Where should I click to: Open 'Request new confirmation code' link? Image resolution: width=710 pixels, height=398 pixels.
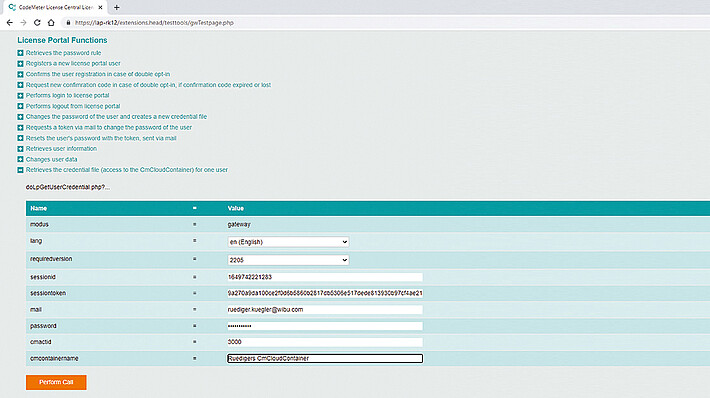[x=148, y=85]
